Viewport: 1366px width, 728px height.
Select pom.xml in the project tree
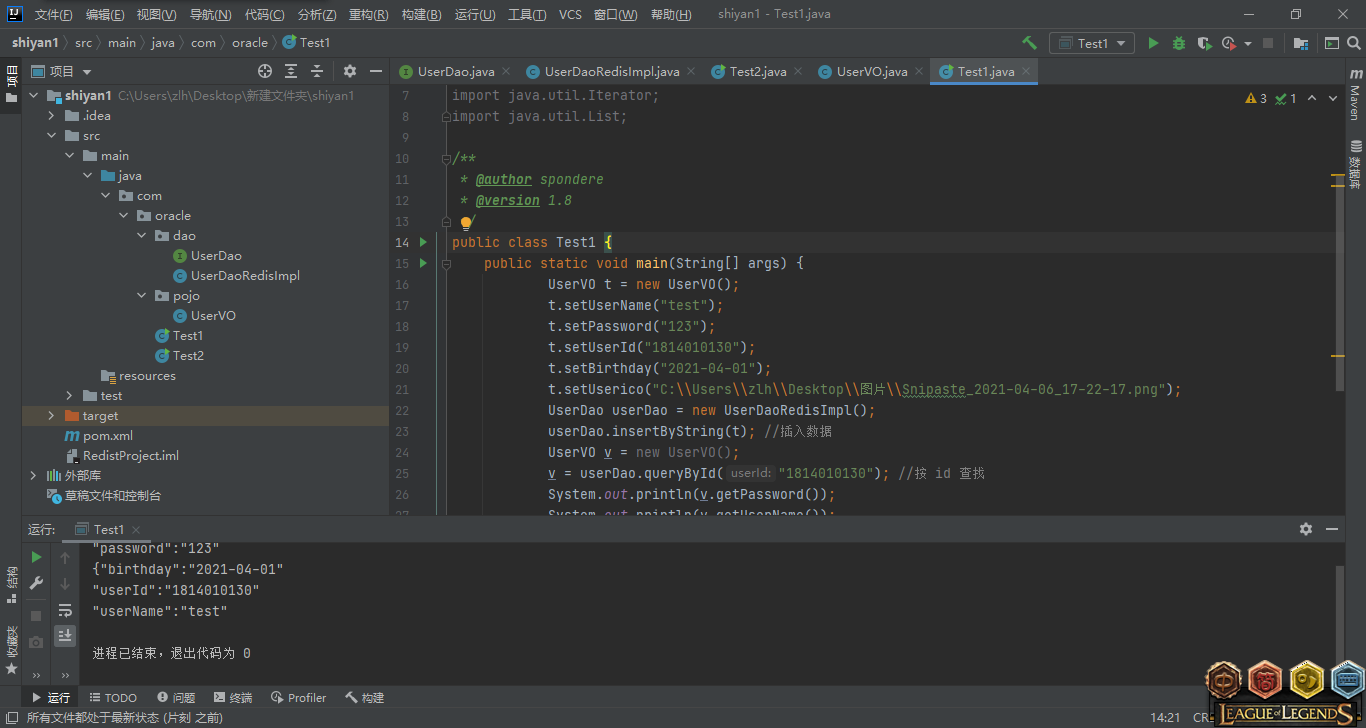click(107, 436)
